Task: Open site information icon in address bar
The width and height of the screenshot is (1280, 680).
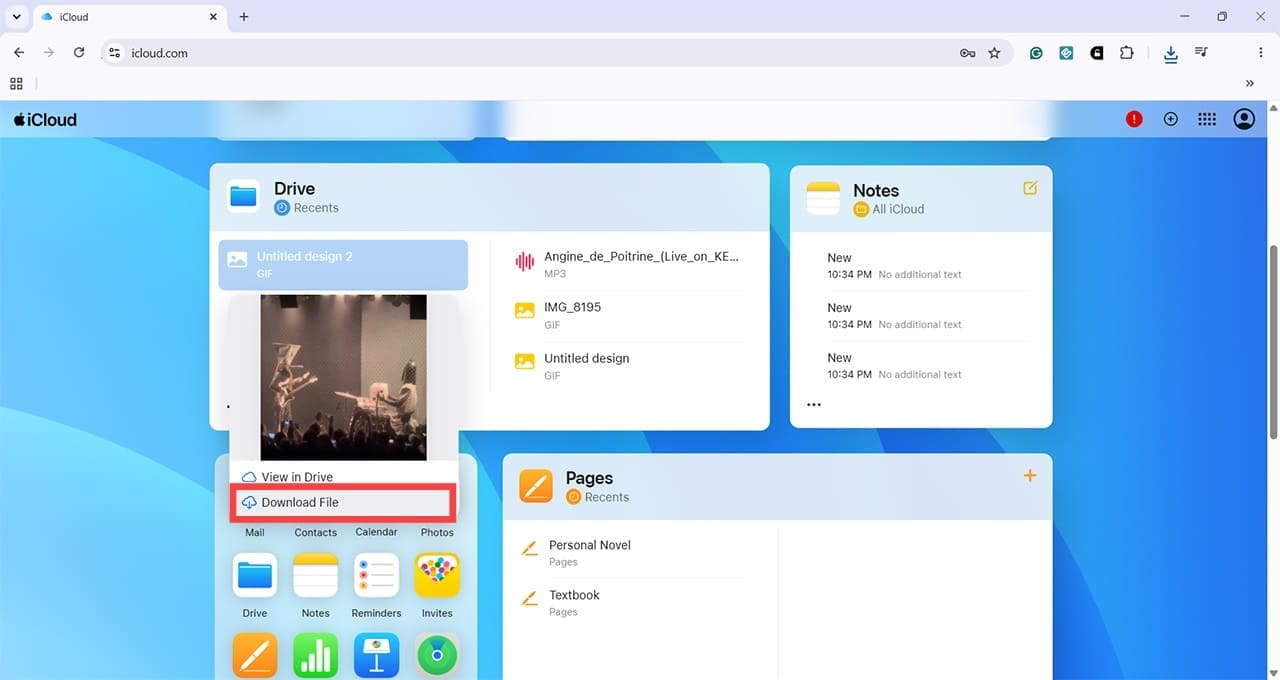Action: click(115, 53)
